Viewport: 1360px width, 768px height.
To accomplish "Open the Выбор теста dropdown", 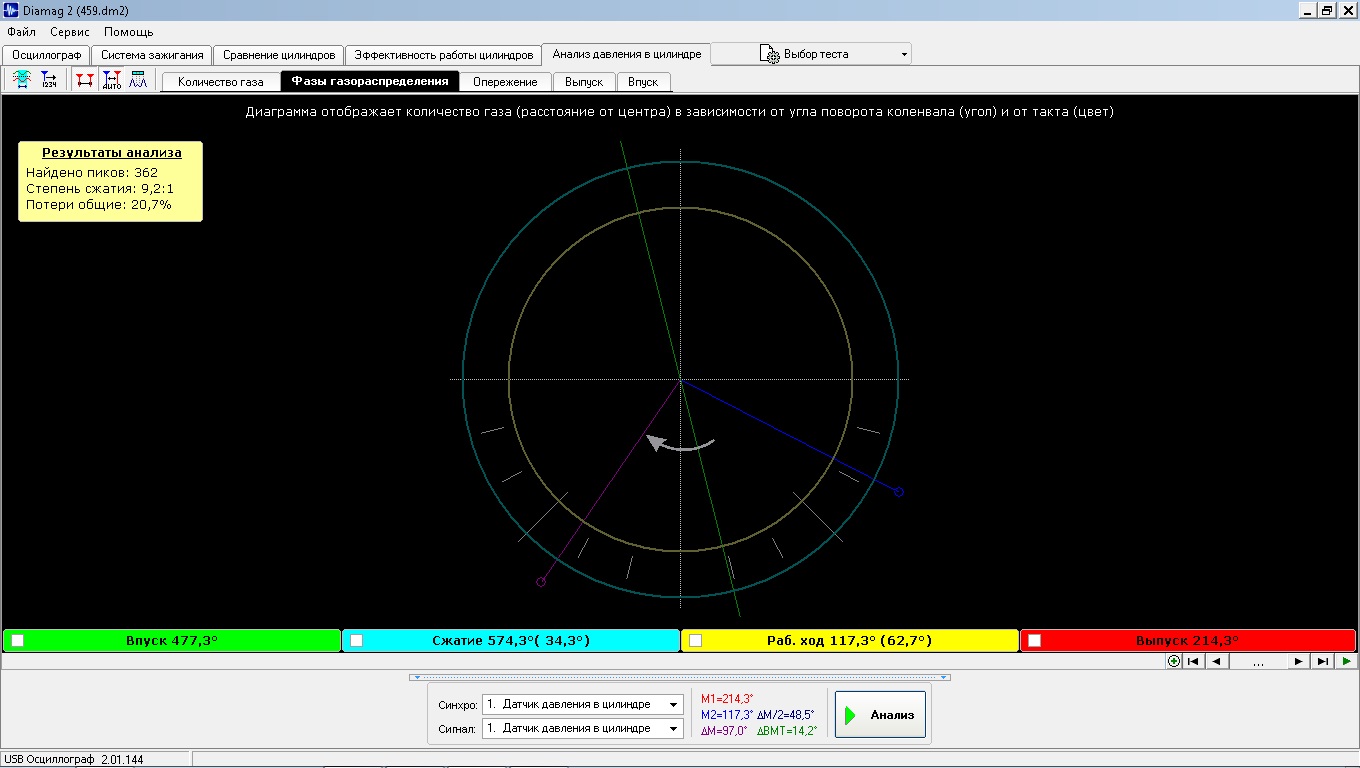I will pos(904,54).
